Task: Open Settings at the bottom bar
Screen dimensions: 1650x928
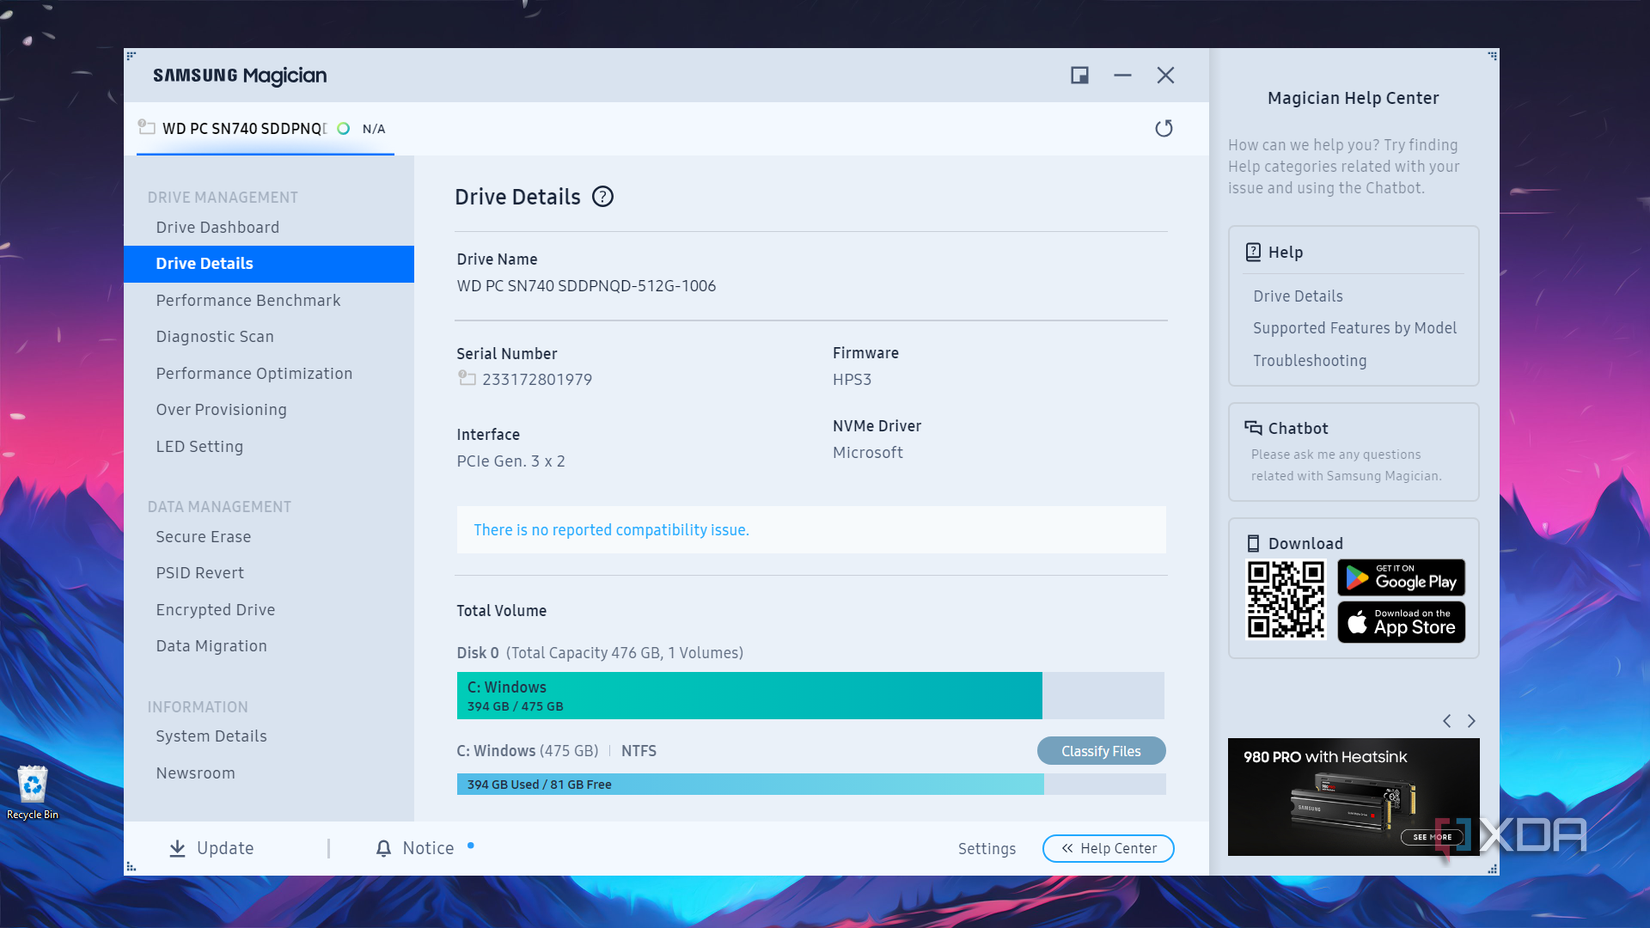Action: click(x=987, y=849)
